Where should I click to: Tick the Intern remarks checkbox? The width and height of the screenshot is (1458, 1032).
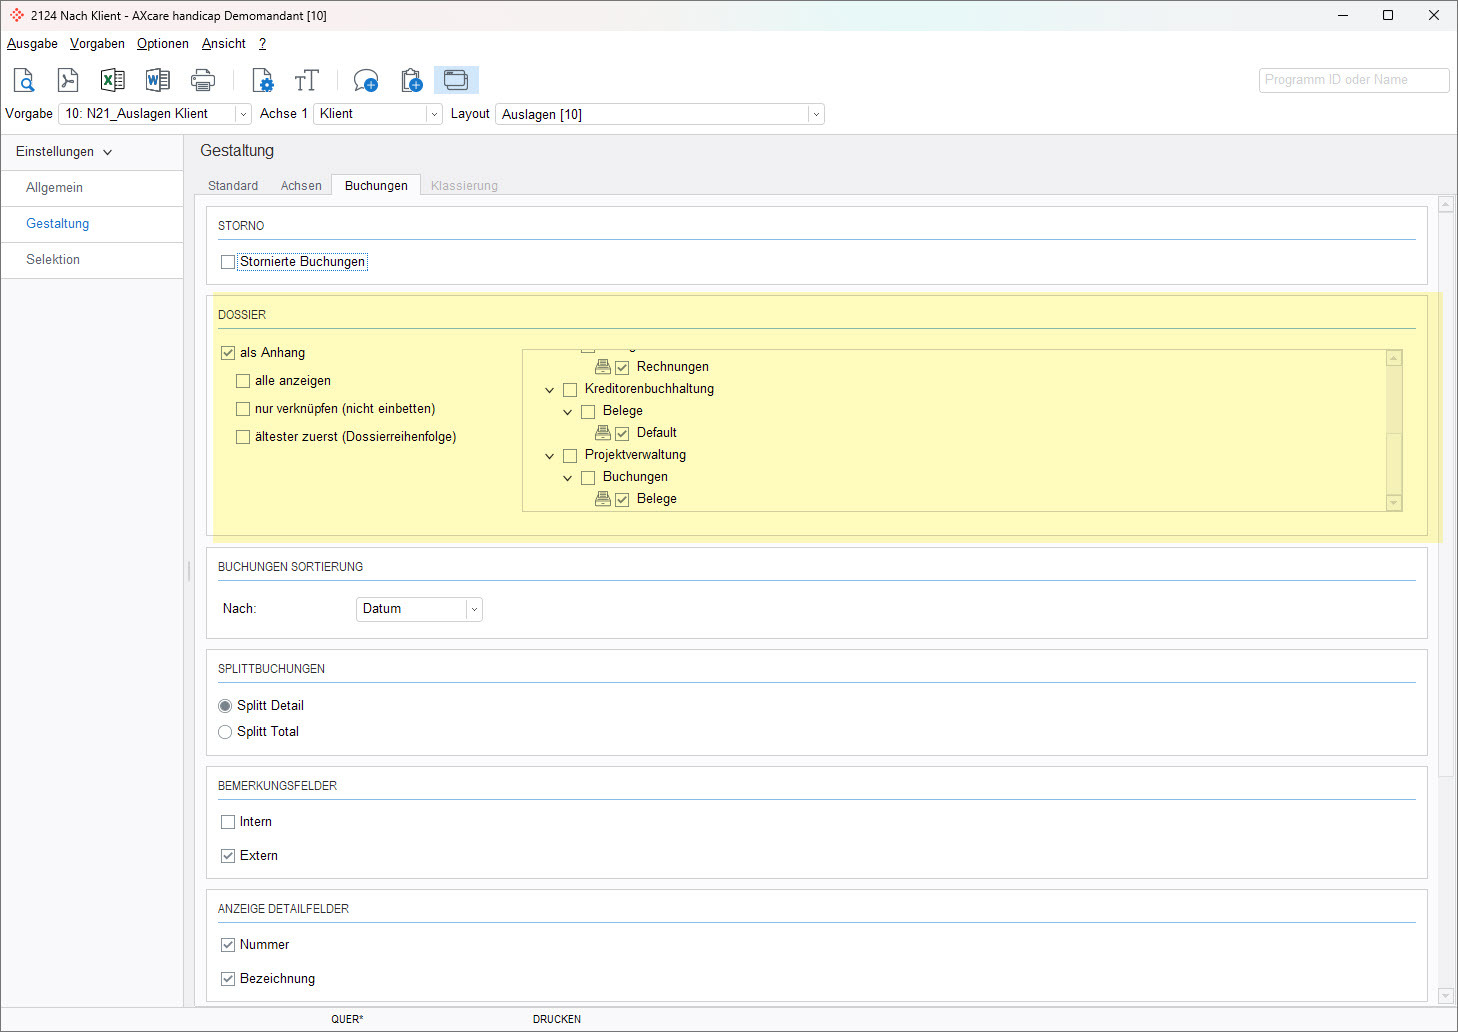[x=228, y=822]
